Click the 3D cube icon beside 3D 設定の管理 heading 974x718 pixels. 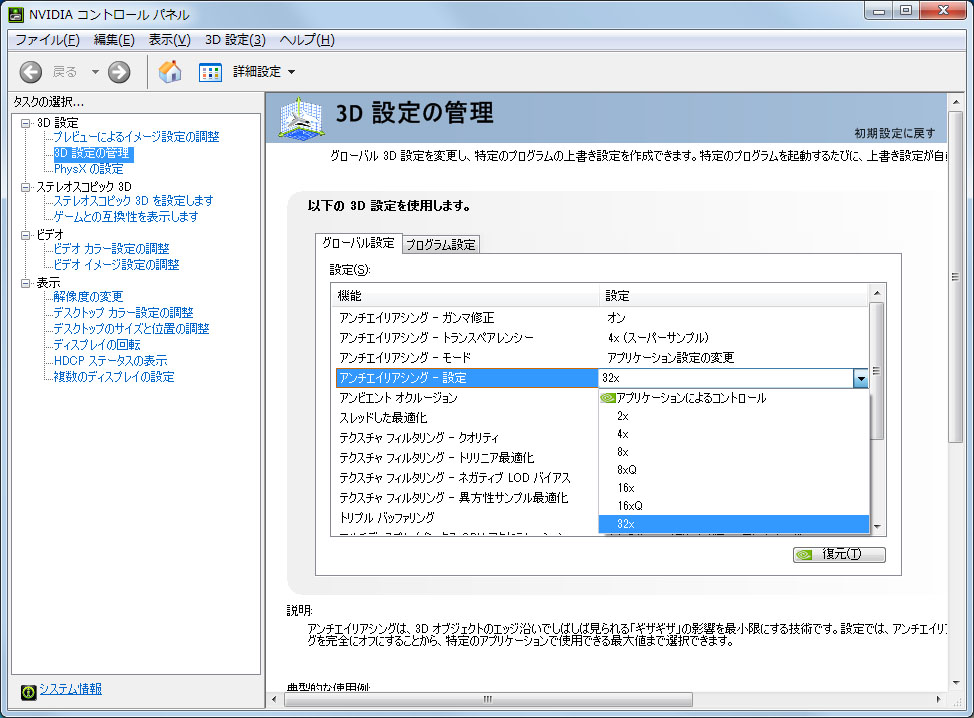click(301, 117)
